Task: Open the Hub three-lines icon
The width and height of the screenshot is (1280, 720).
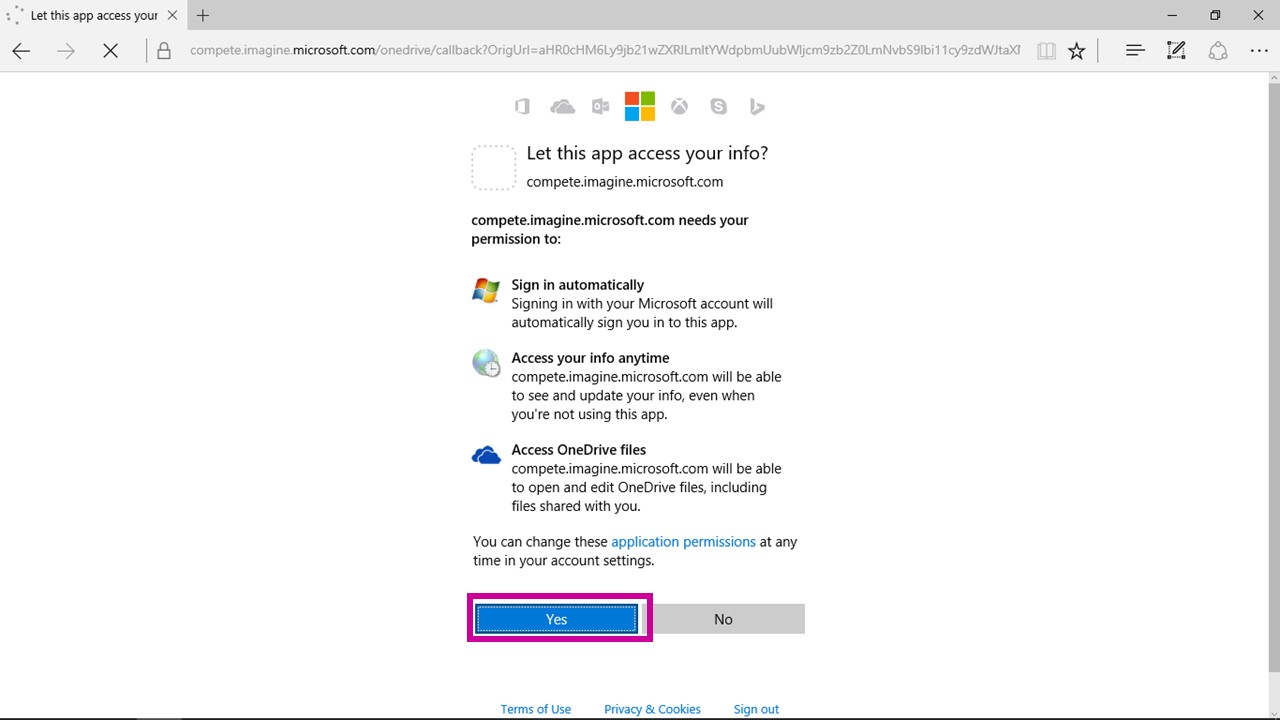Action: [x=1135, y=50]
